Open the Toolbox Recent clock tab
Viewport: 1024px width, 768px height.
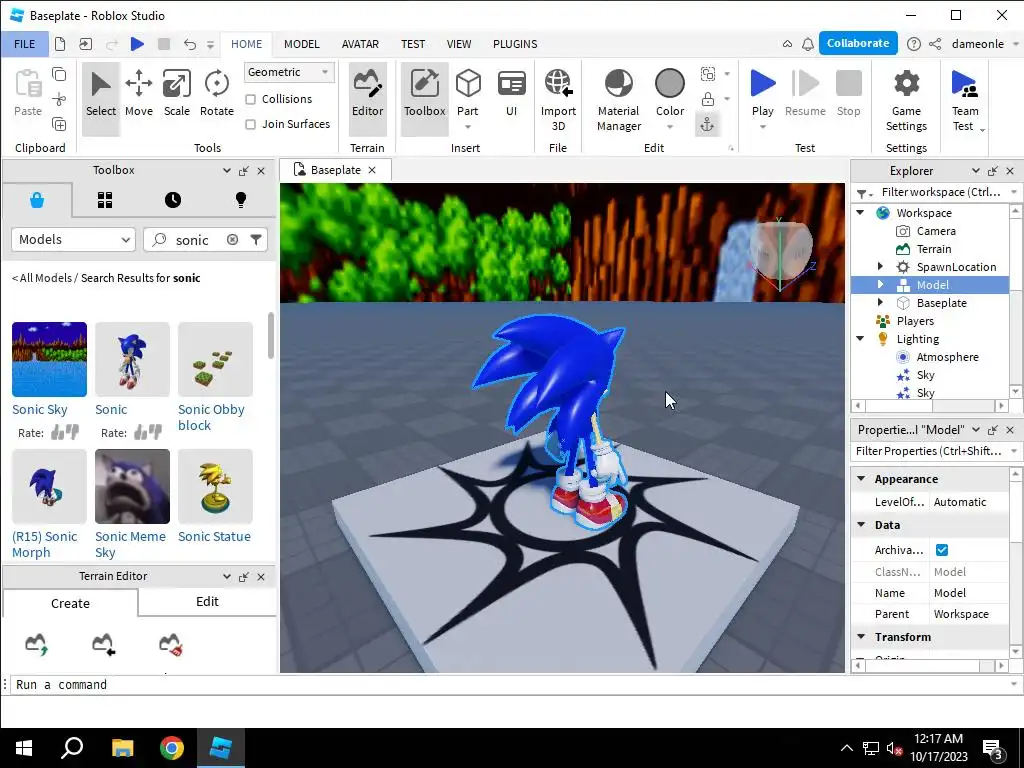click(x=173, y=200)
